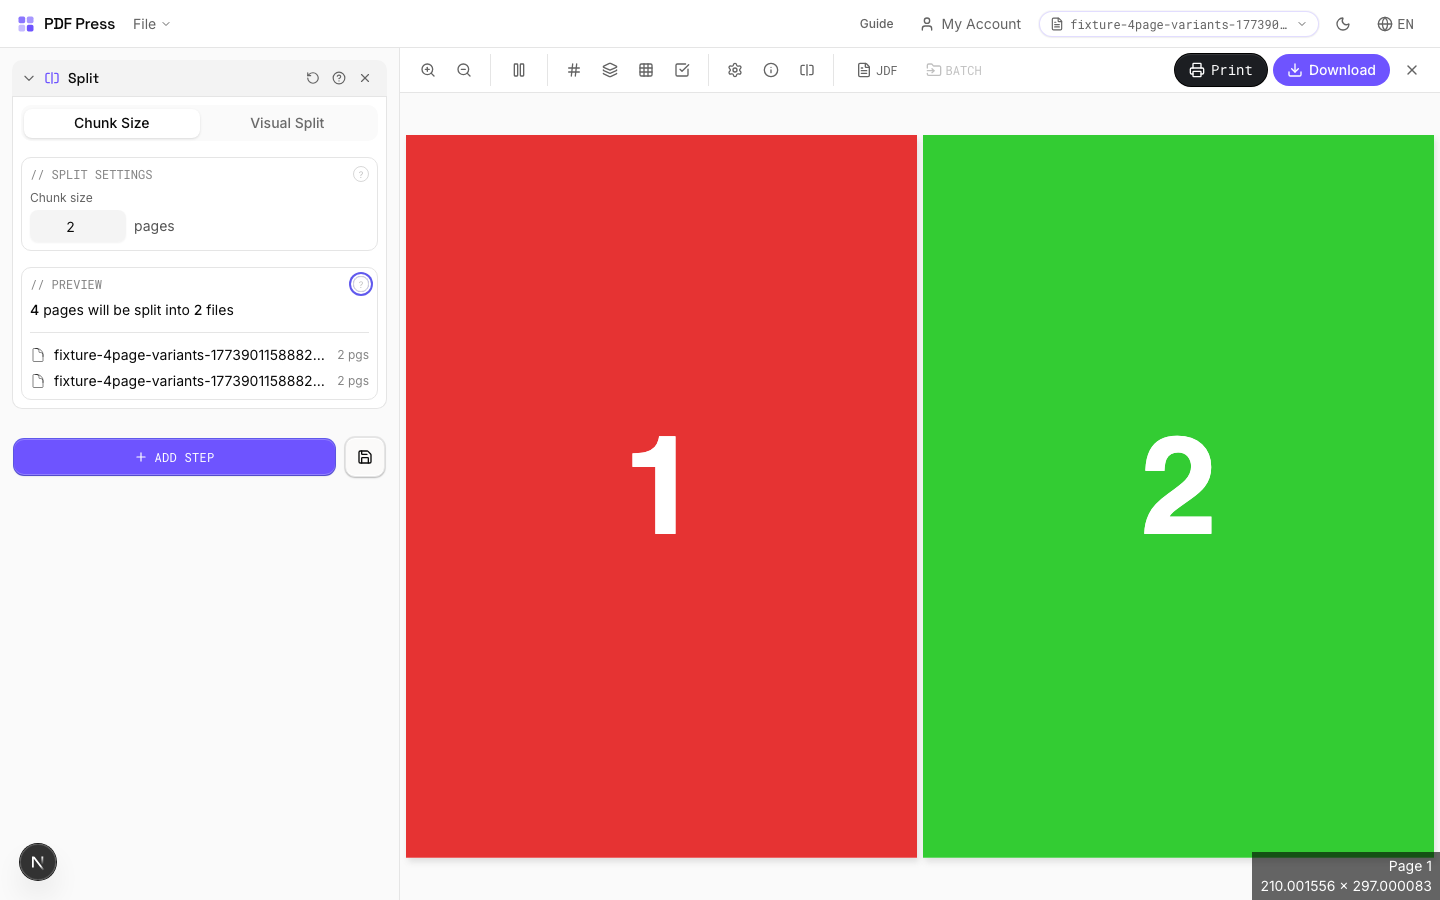Open the grid overlay icon
The height and width of the screenshot is (900, 1440).
point(646,70)
